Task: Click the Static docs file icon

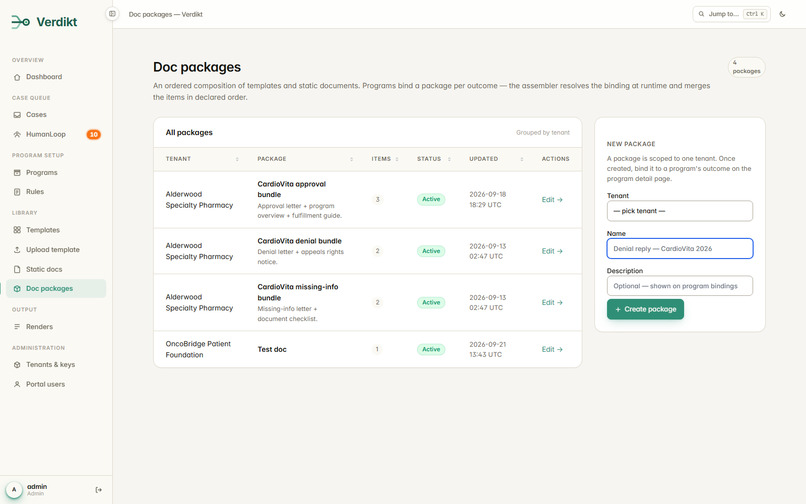Action: pyautogui.click(x=17, y=269)
